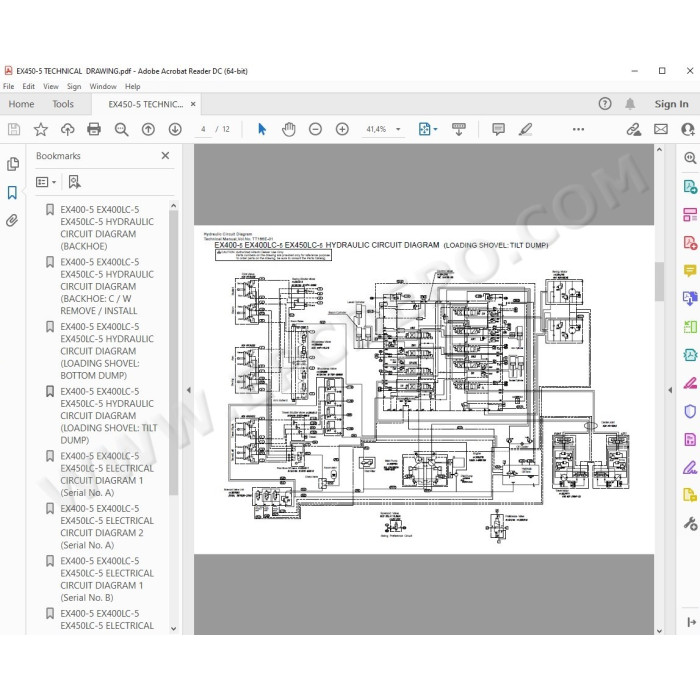
Task: Open the Edit menu
Action: [29, 87]
